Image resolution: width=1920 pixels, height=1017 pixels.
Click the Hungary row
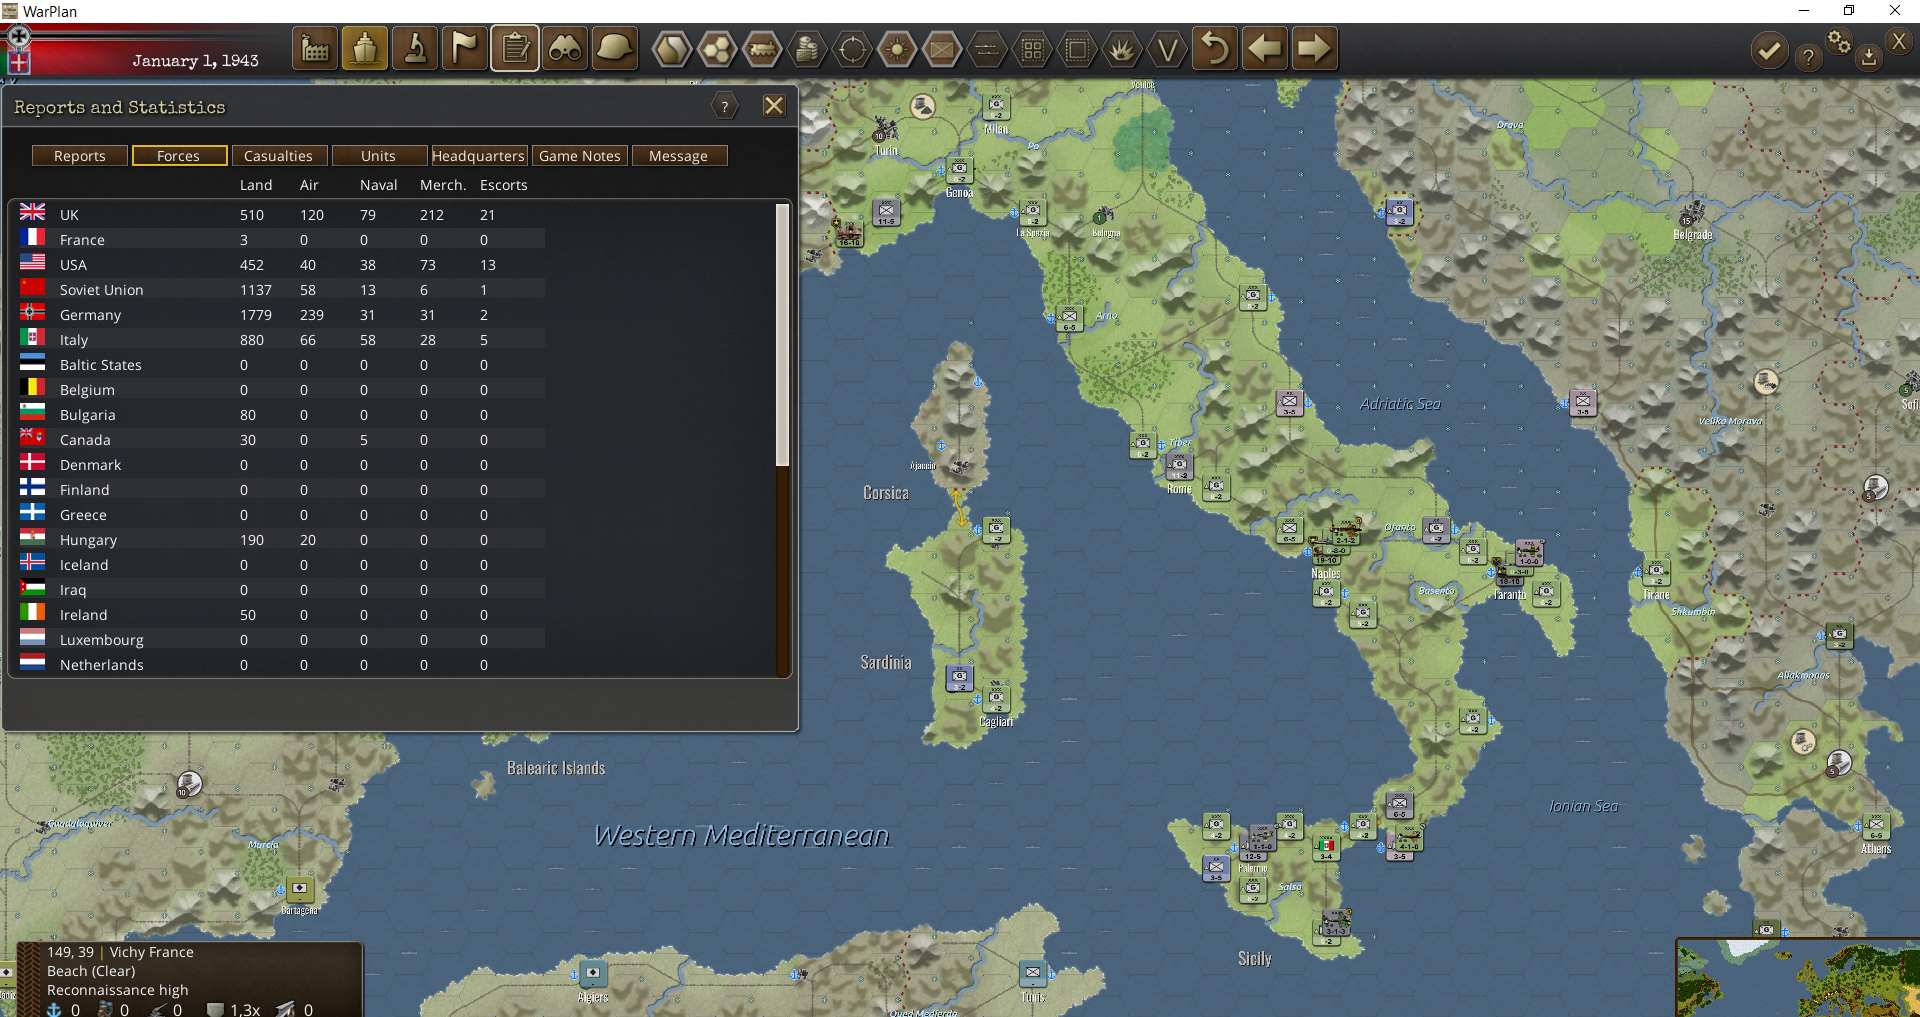280,539
